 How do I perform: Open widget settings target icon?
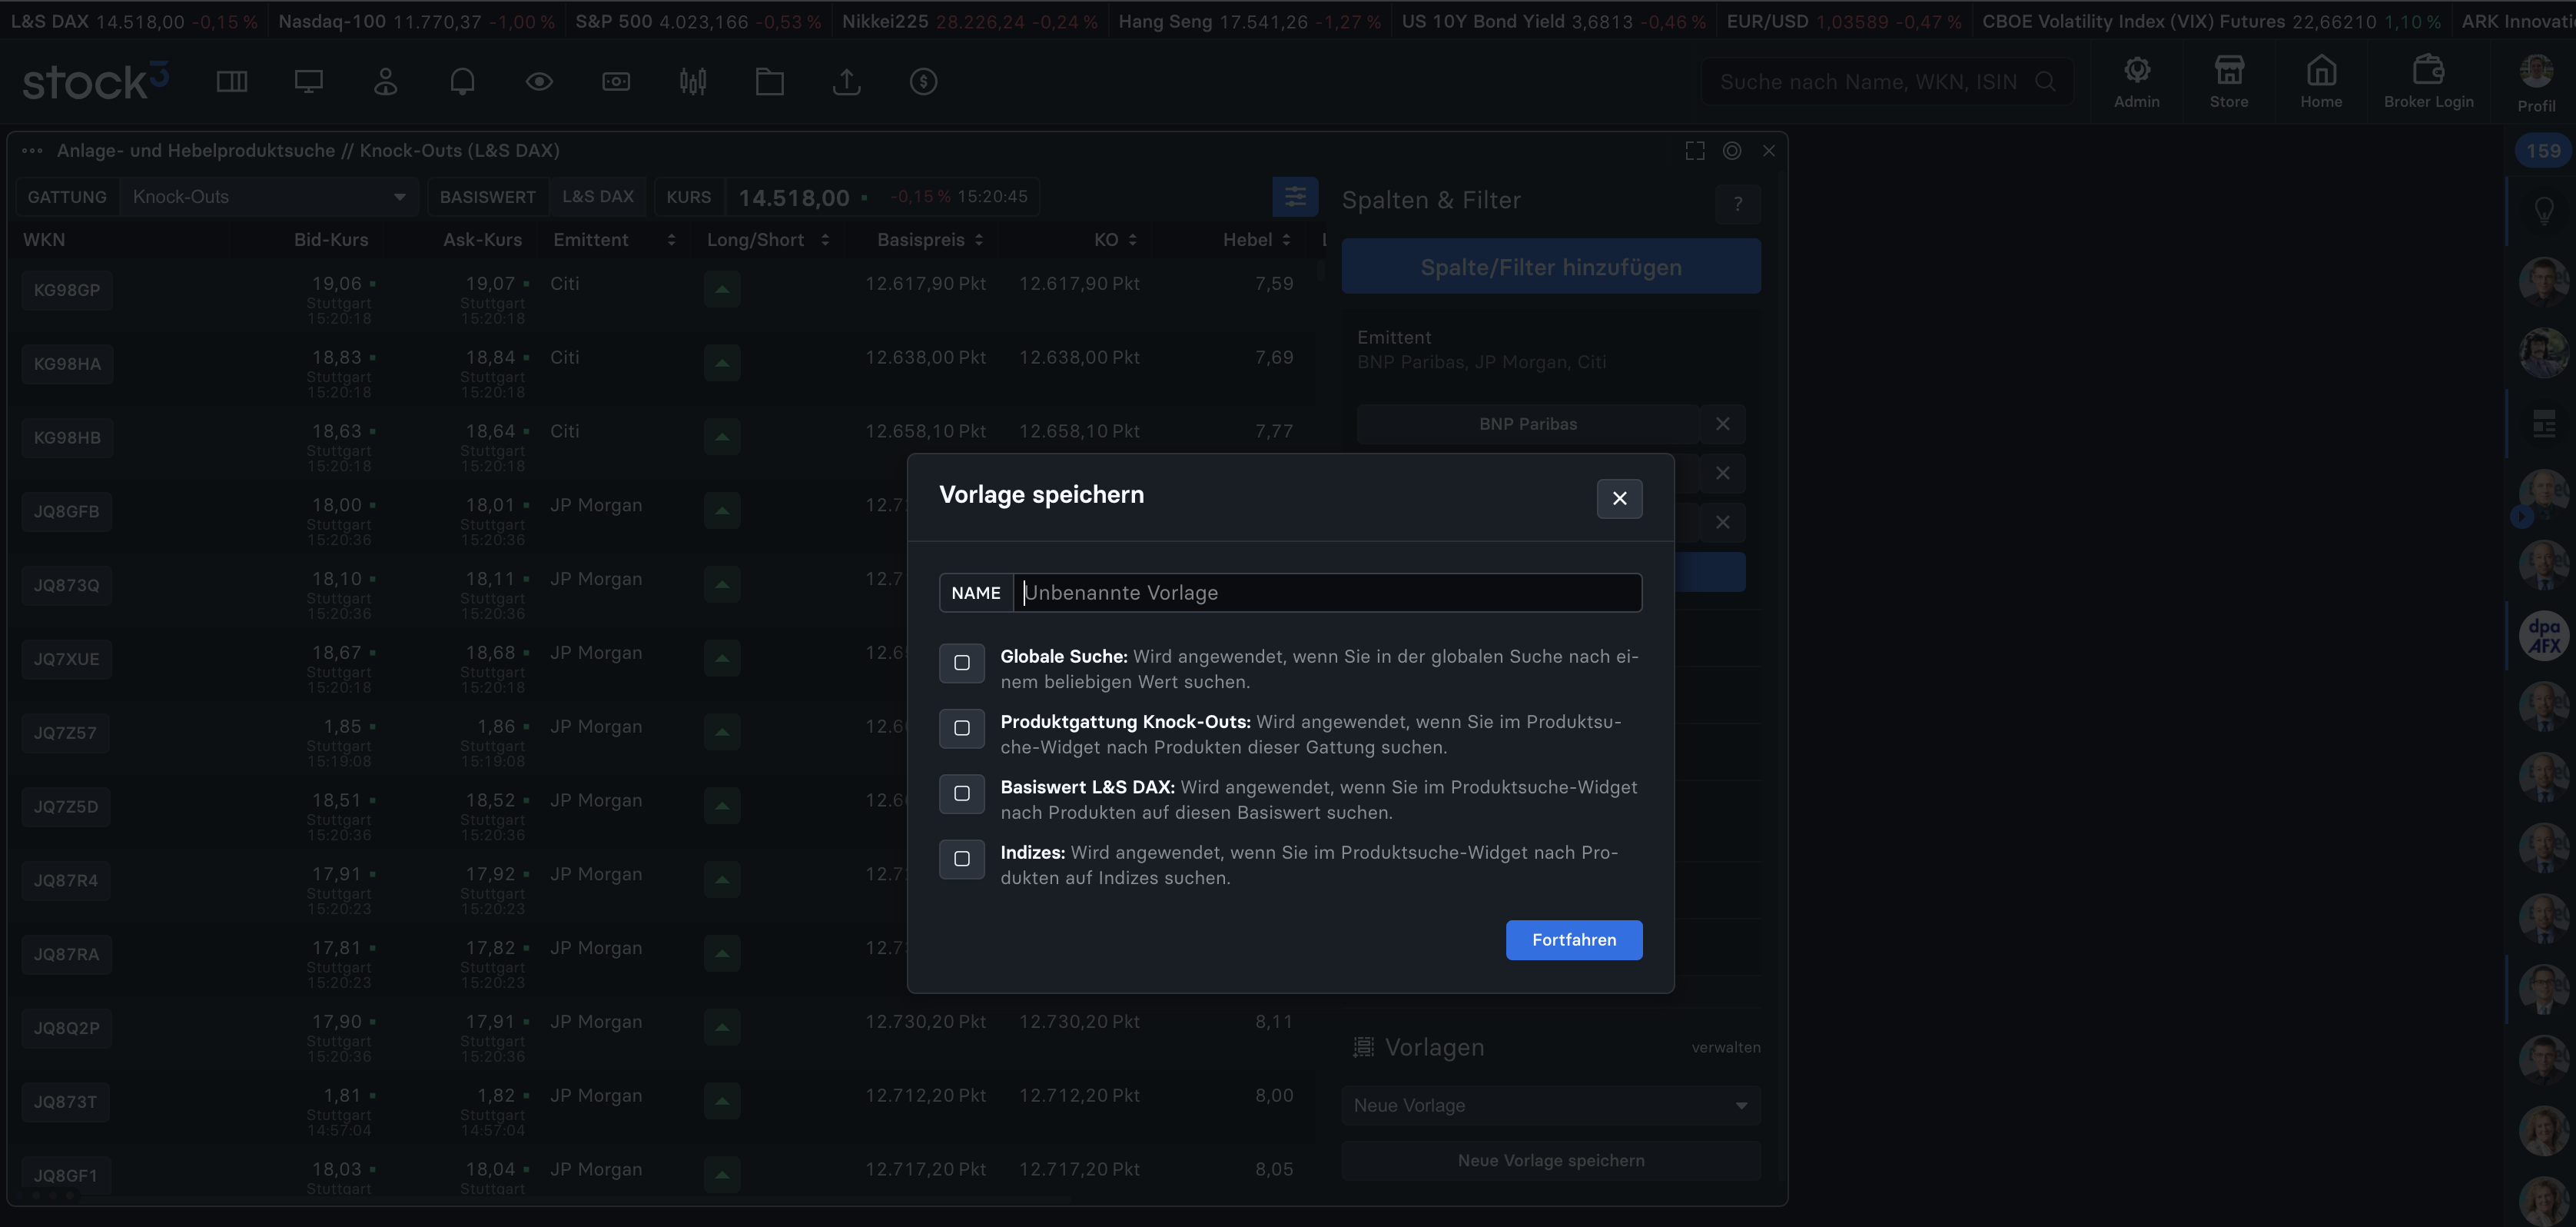[1732, 151]
